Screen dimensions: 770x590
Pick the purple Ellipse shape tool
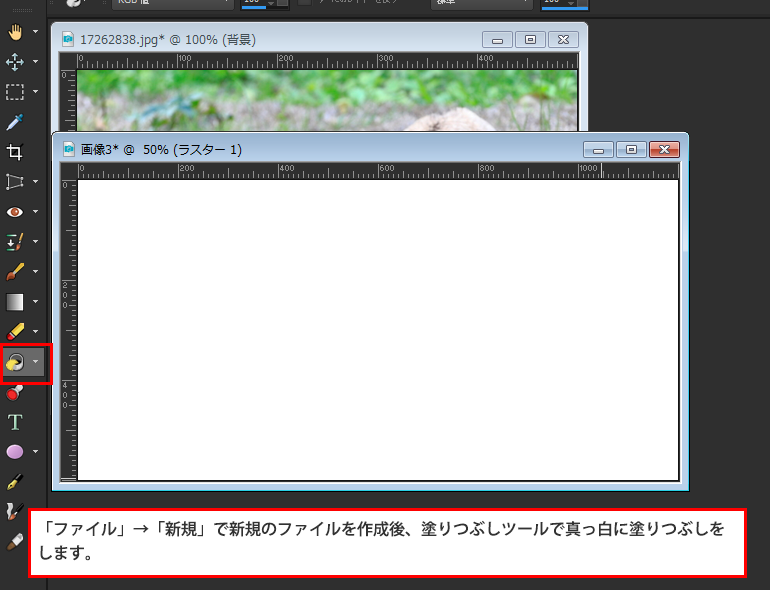15,451
